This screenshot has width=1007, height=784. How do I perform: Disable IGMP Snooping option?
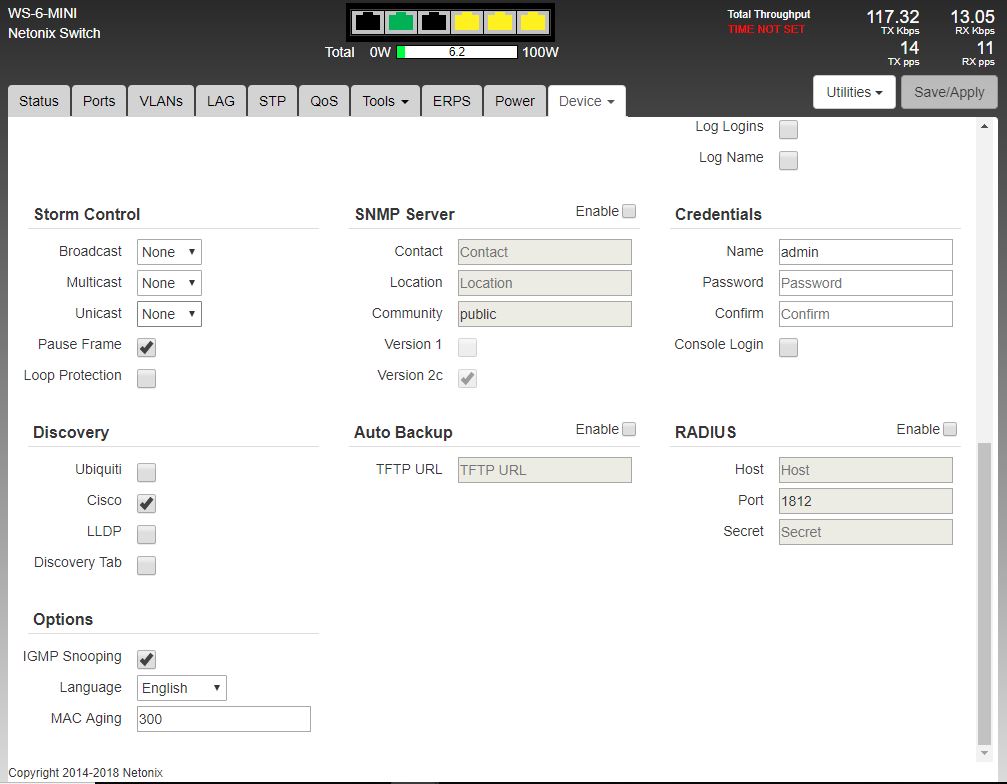pos(146,659)
